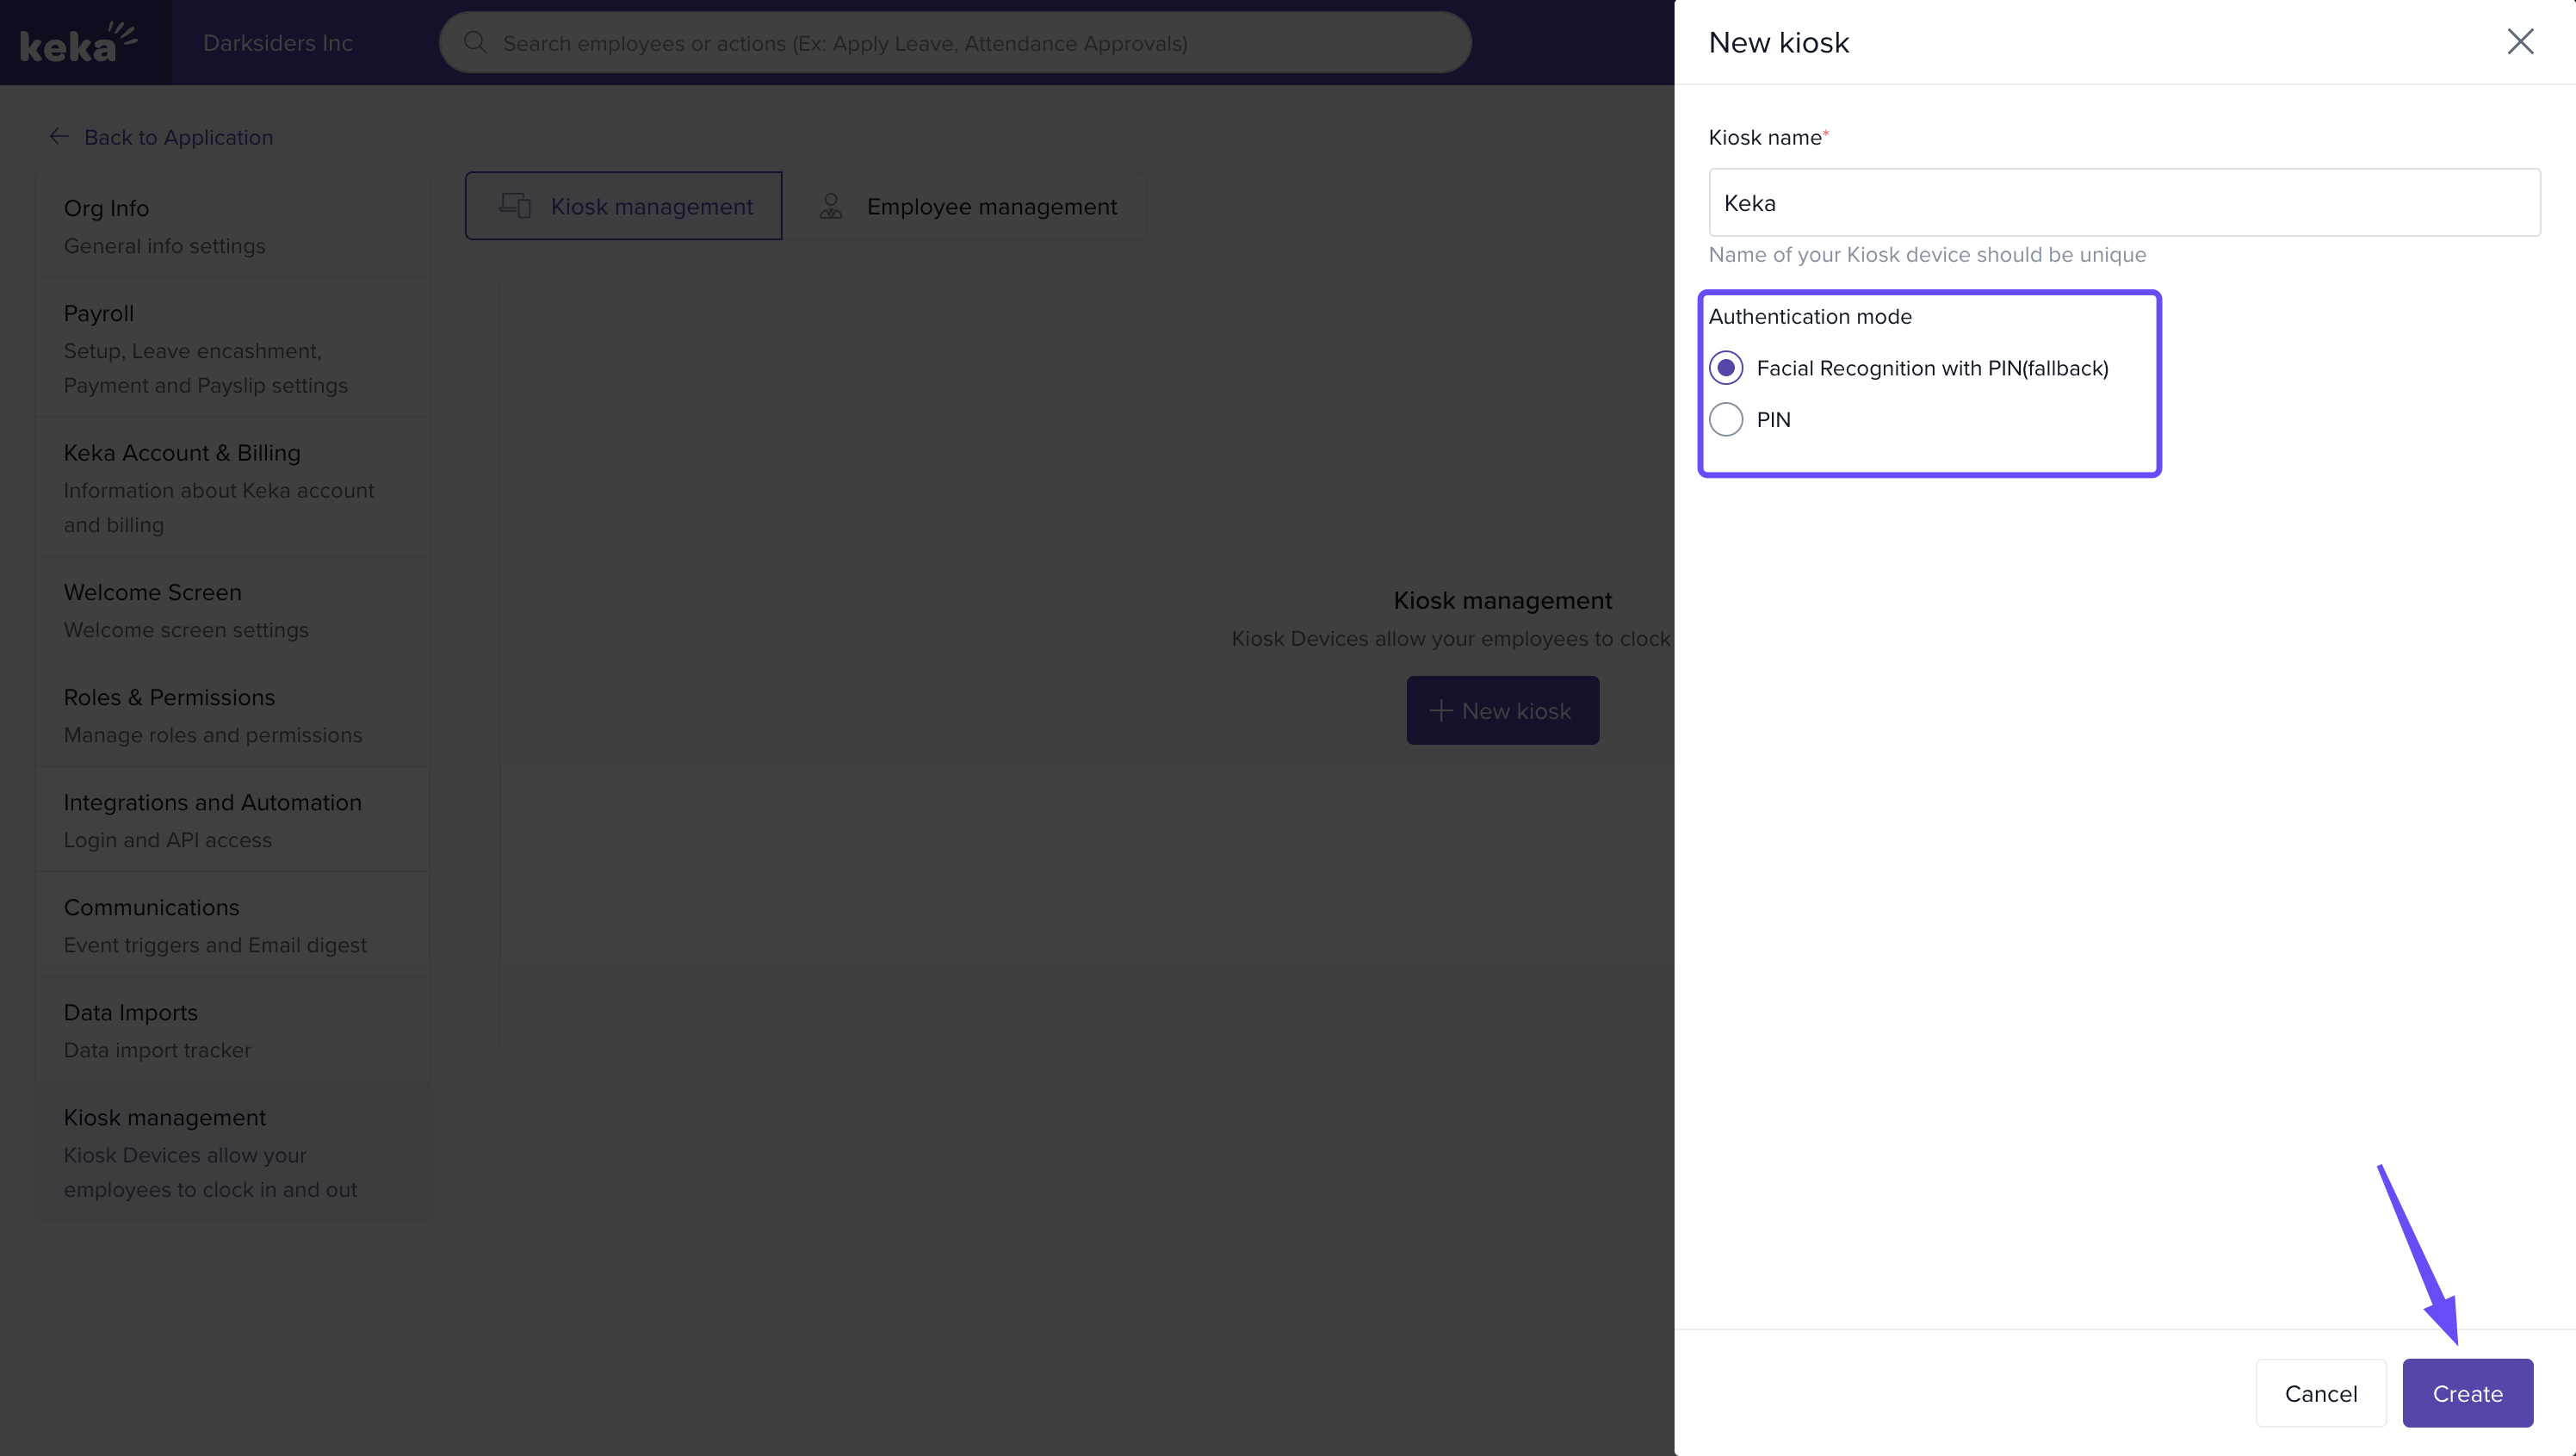2576x1456 pixels.
Task: Select the PIN authentication mode
Action: point(1726,420)
